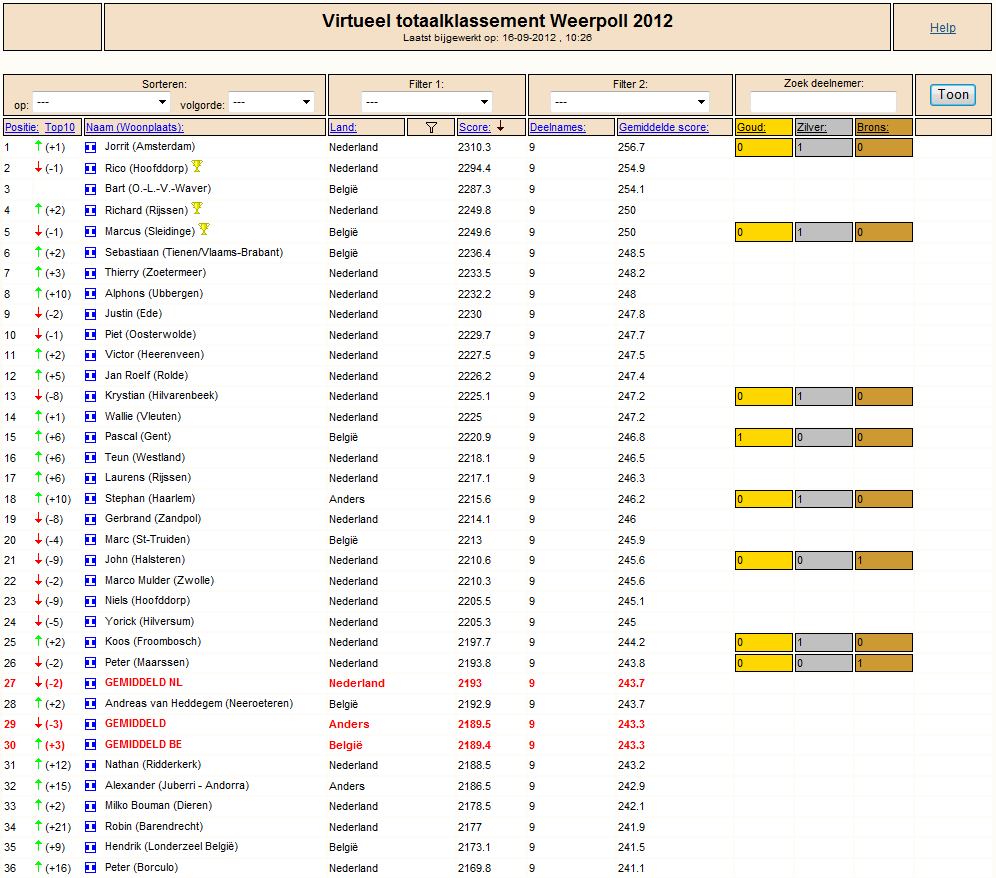Click name Milko Bouman (Dieren)
Screen dimensions: 996x878
pyautogui.click(x=158, y=805)
